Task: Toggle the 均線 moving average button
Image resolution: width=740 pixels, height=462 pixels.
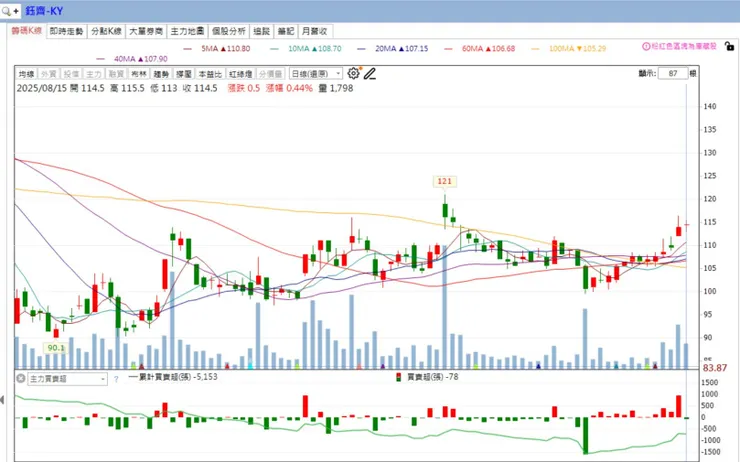Action: click(26, 74)
